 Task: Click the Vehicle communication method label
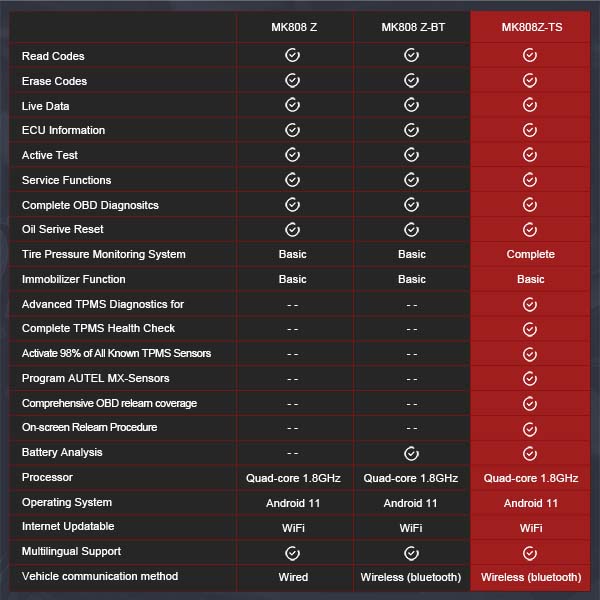click(100, 576)
